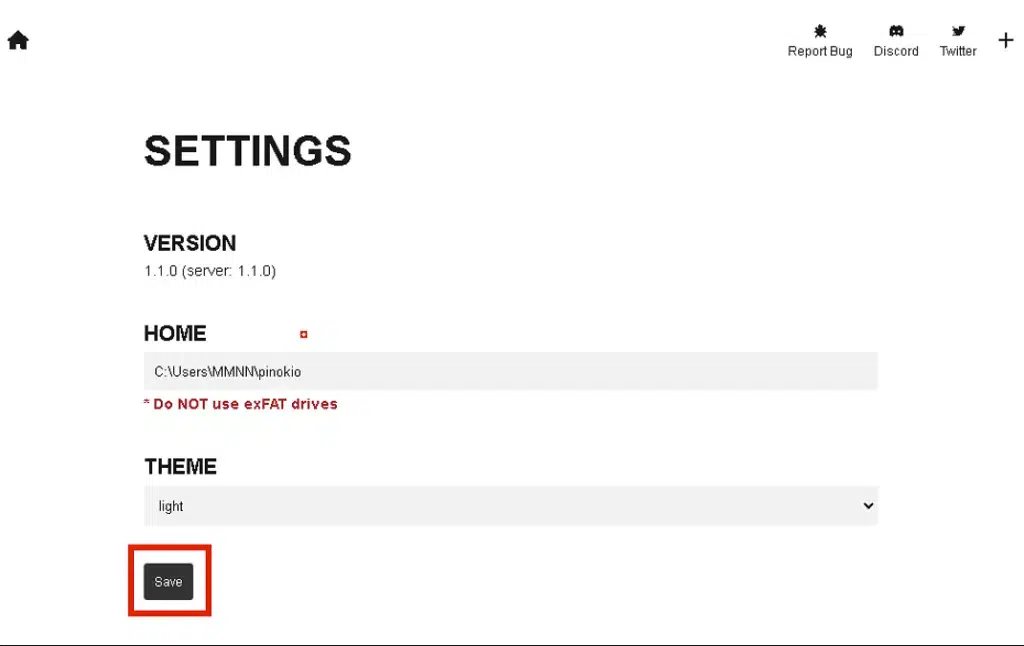Click the VERSION section heading

(x=190, y=243)
